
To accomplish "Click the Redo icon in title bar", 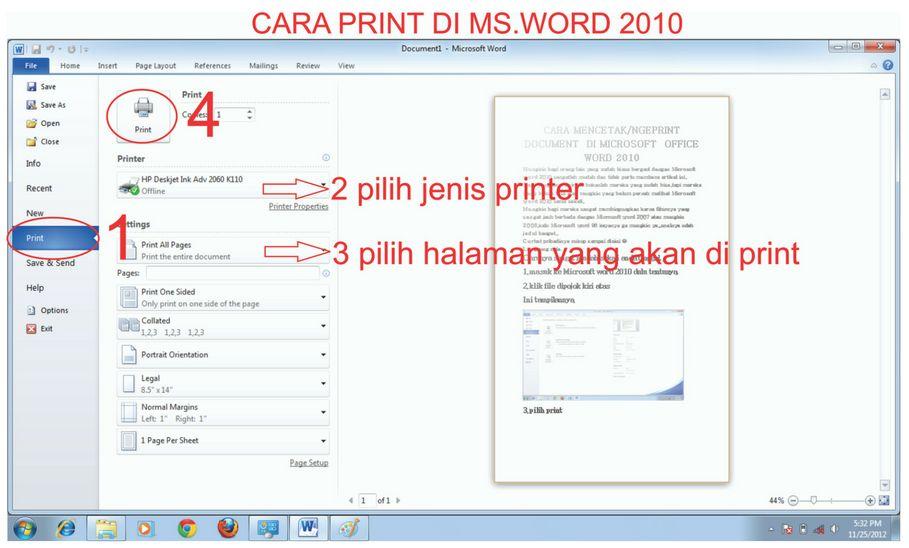I will click(x=71, y=49).
